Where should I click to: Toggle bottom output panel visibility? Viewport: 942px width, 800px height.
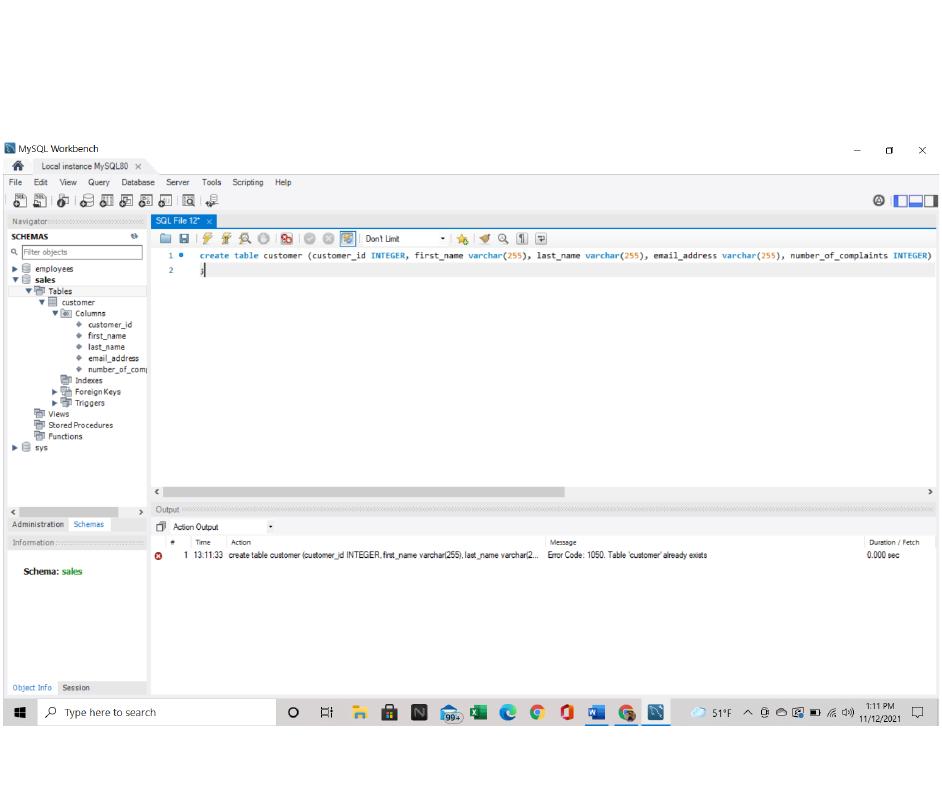tap(916, 201)
